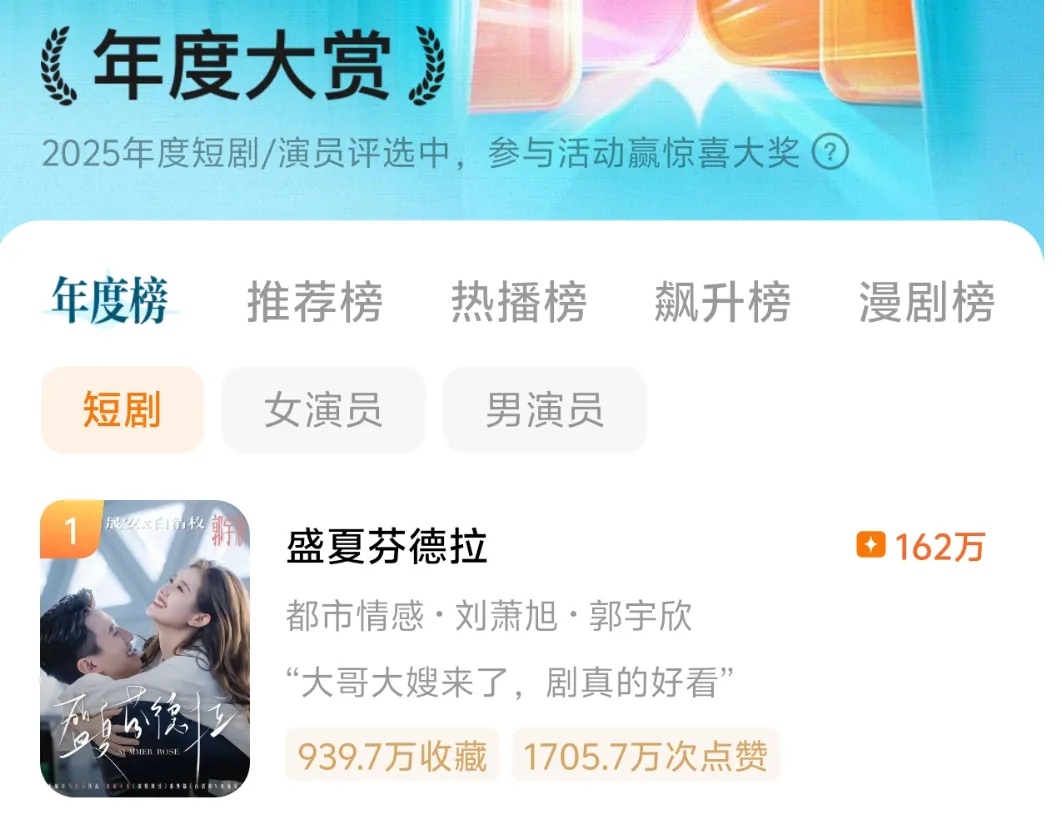1062x824 pixels.
Task: Tap the 年度大赏 banner heading
Action: click(x=242, y=66)
